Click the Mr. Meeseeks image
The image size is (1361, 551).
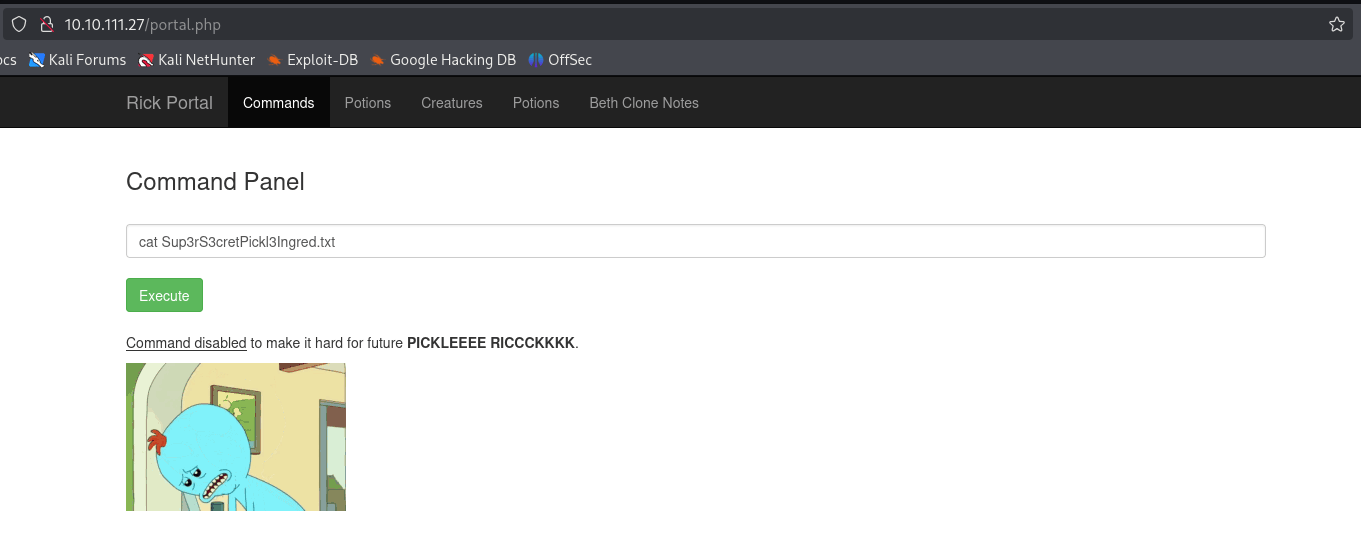[x=236, y=437]
